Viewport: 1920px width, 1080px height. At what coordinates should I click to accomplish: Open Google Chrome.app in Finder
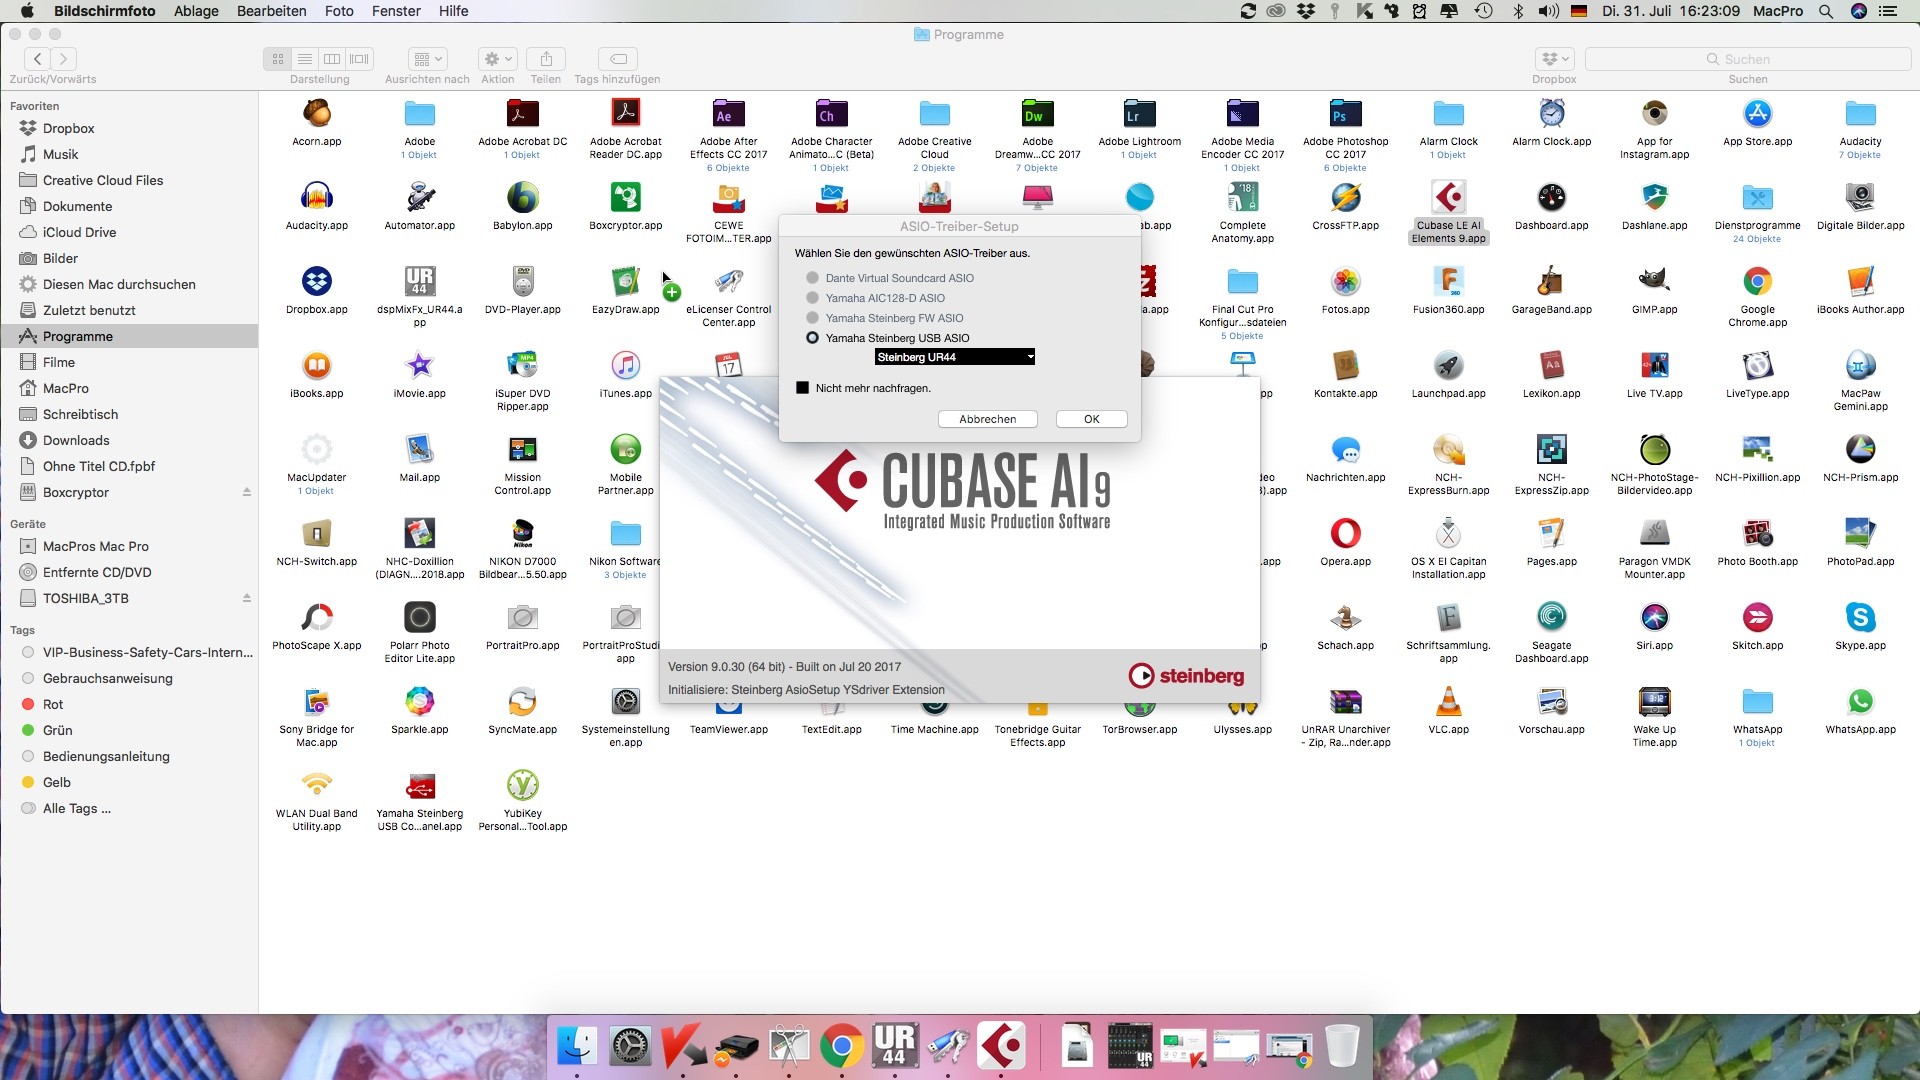(1757, 282)
